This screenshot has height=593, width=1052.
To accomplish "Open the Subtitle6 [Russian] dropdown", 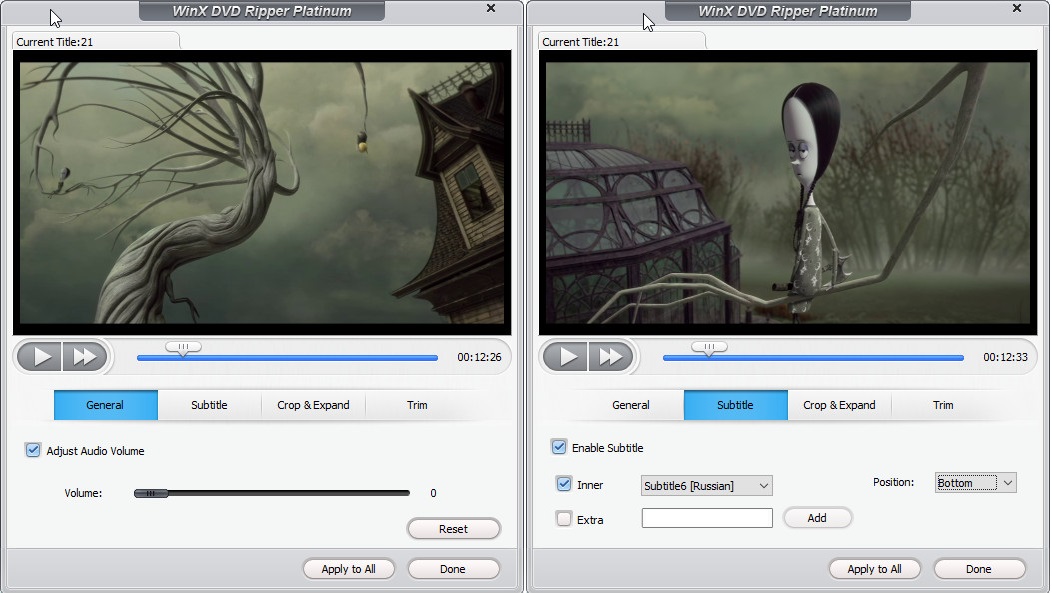I will point(706,486).
